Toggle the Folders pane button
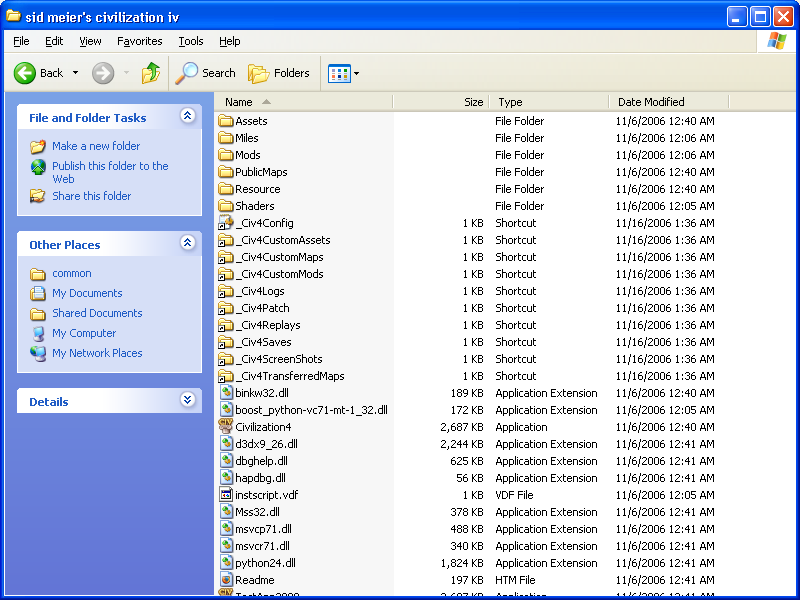Screen dimensions: 800x600 pyautogui.click(x=279, y=73)
